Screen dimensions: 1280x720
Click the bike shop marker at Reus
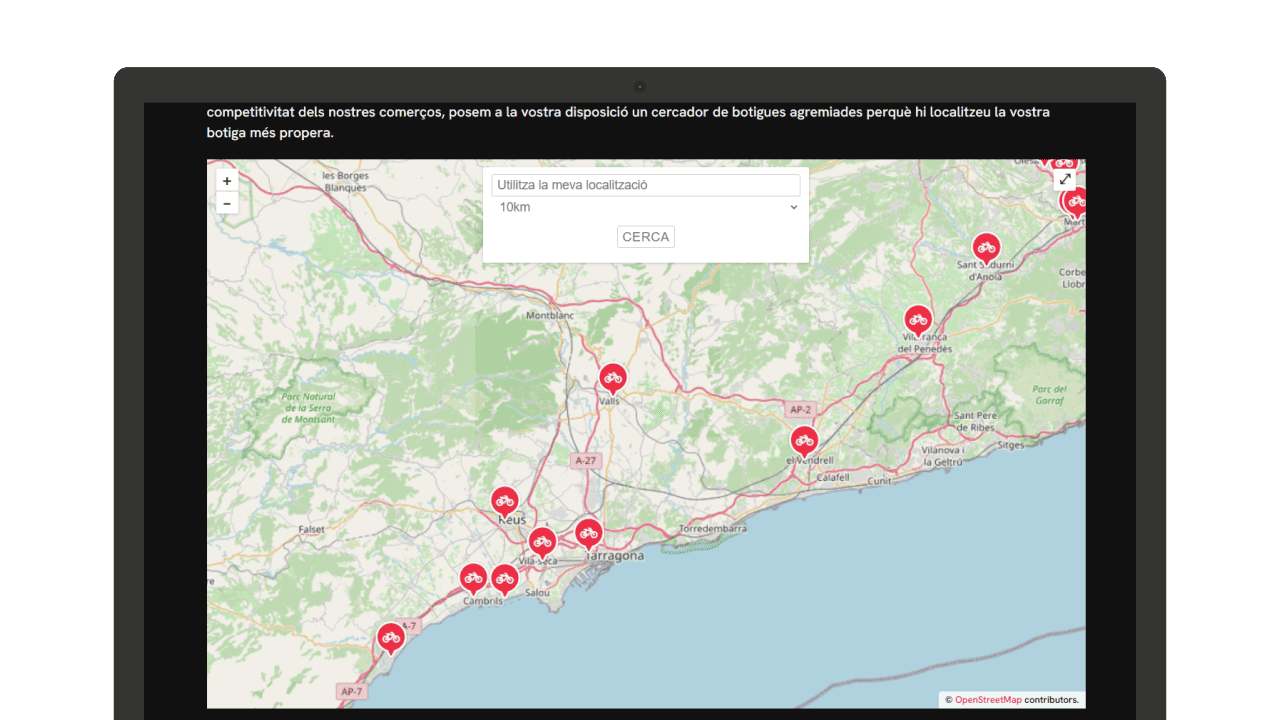click(504, 501)
